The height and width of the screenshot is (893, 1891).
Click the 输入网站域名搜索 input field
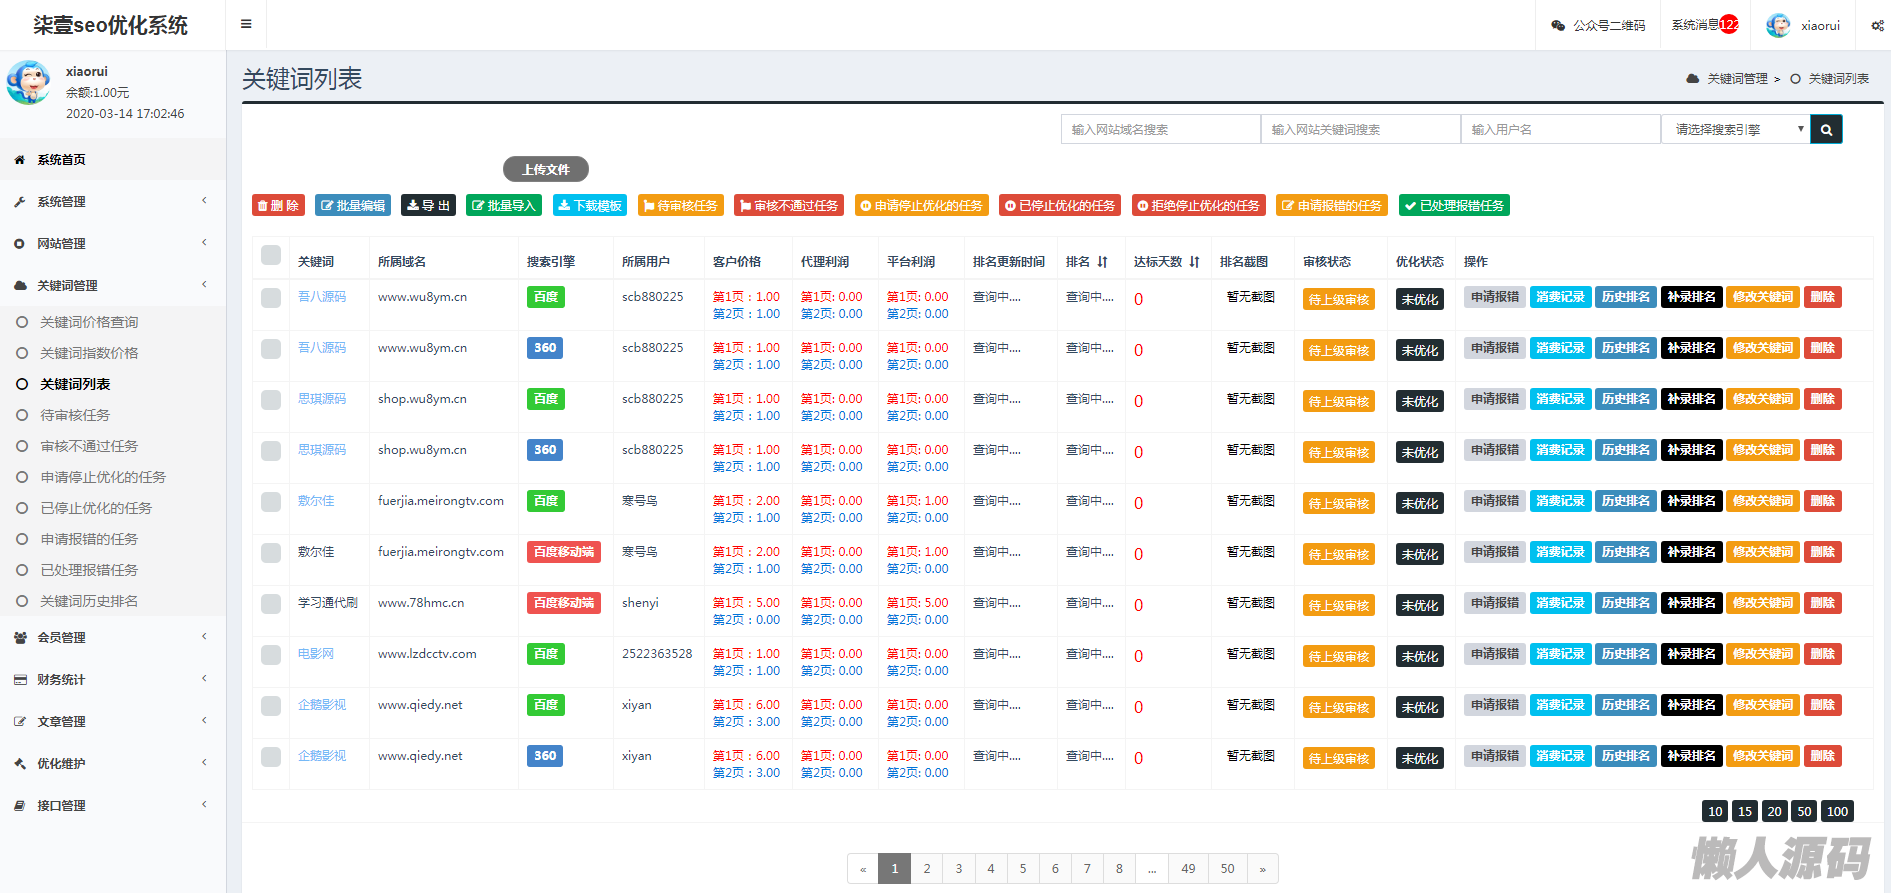coord(1160,129)
